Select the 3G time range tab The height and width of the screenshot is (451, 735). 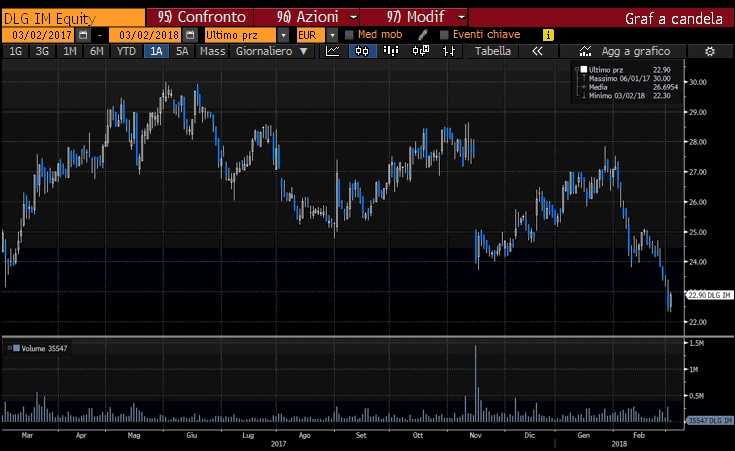pyautogui.click(x=42, y=51)
